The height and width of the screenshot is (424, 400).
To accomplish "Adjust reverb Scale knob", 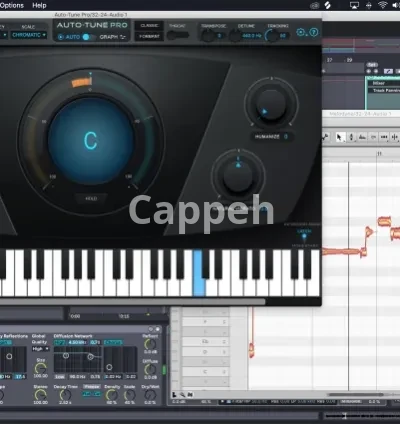I will (129, 395).
